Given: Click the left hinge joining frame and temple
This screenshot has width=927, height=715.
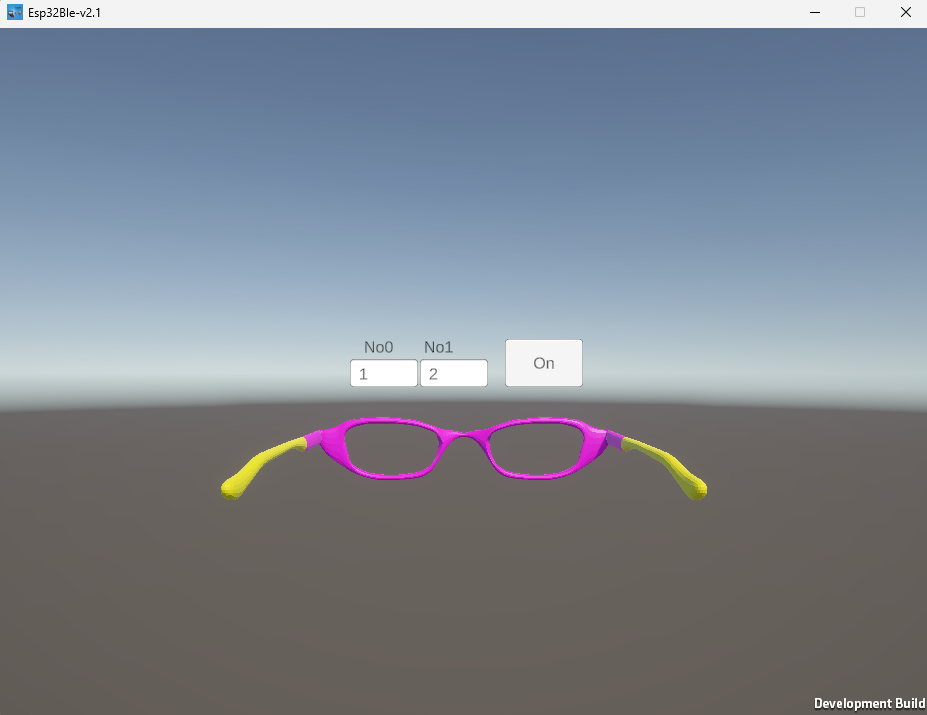Looking at the screenshot, I should click(x=314, y=439).
